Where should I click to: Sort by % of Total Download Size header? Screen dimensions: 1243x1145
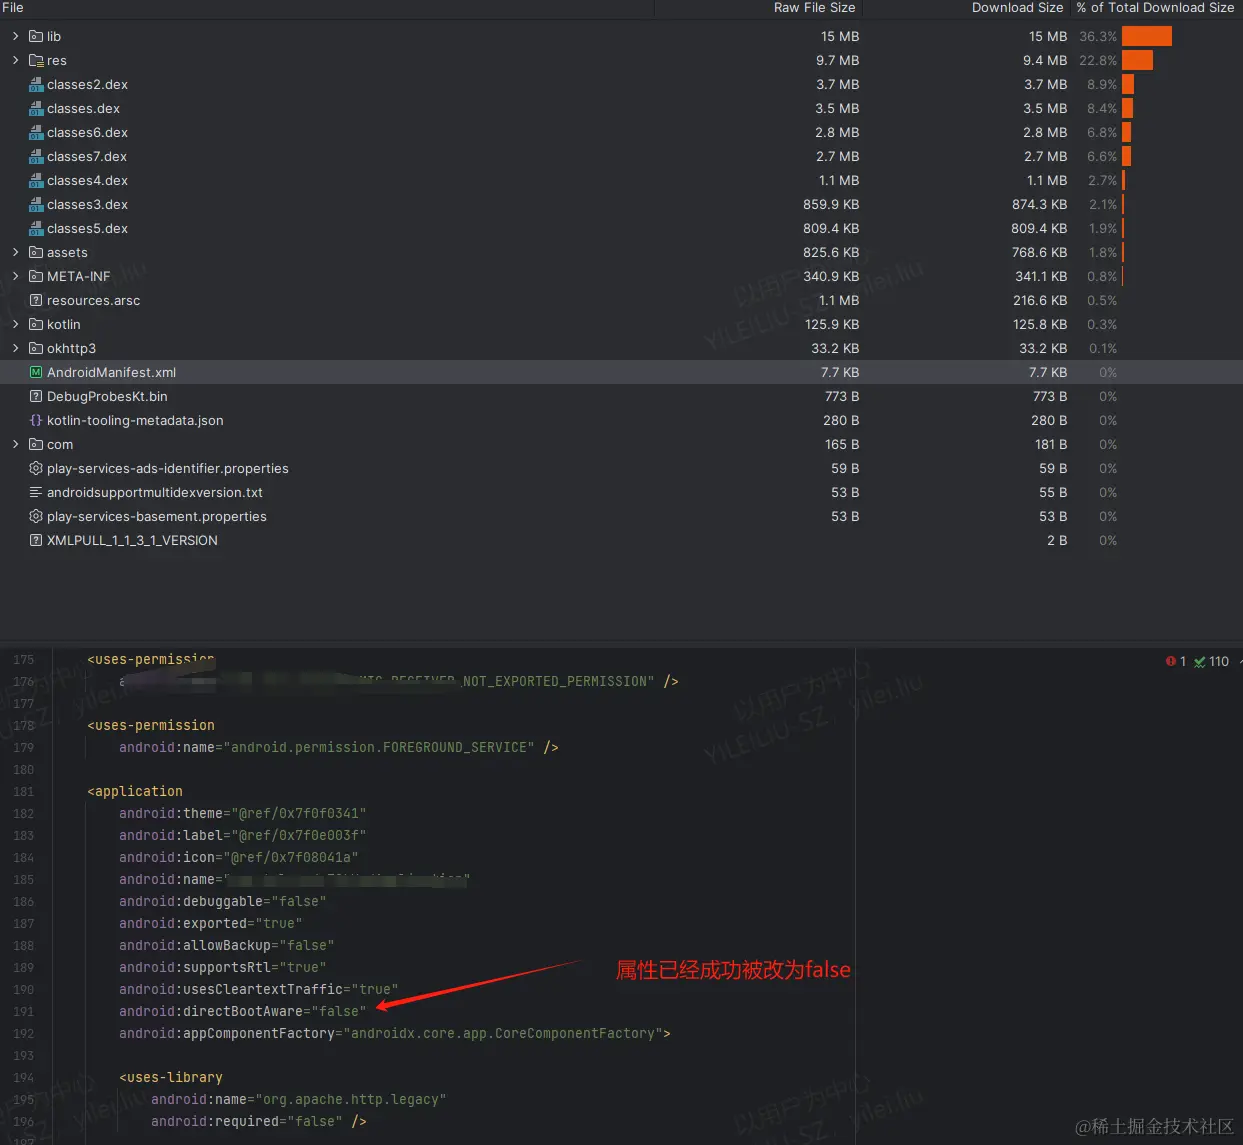pyautogui.click(x=1155, y=7)
